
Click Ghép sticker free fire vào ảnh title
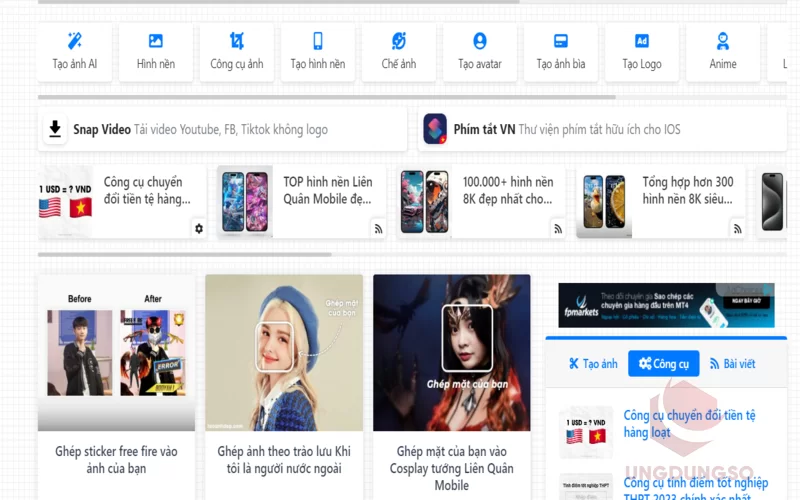click(x=116, y=460)
